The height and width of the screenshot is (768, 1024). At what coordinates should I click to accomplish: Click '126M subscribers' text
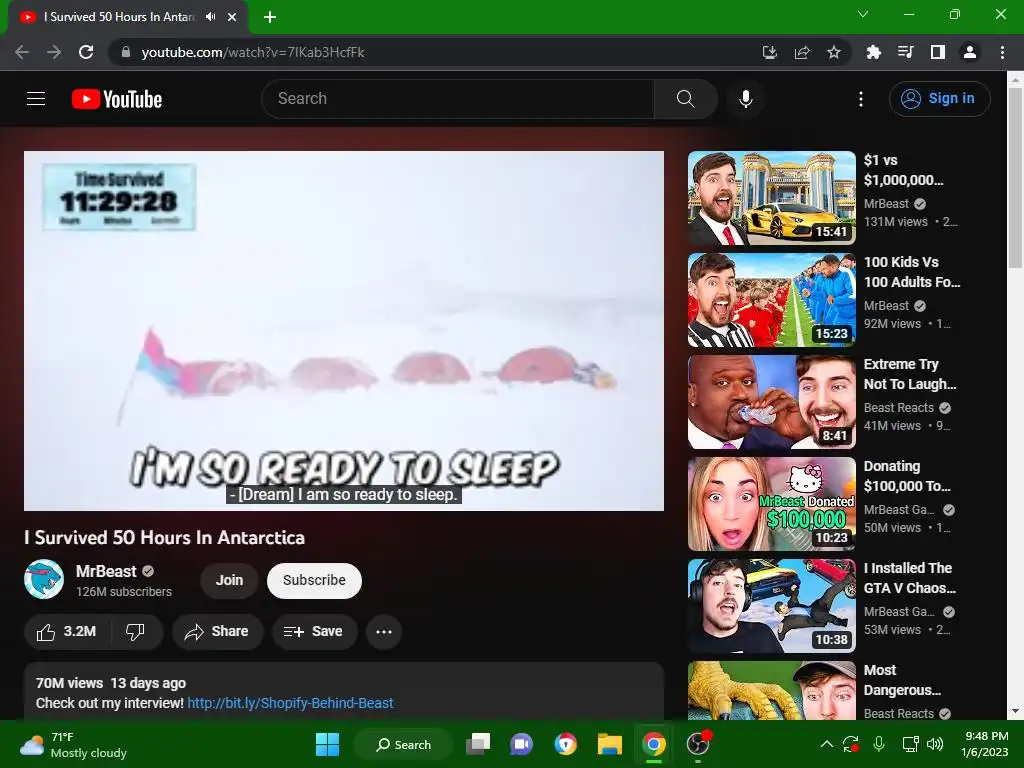click(x=124, y=592)
